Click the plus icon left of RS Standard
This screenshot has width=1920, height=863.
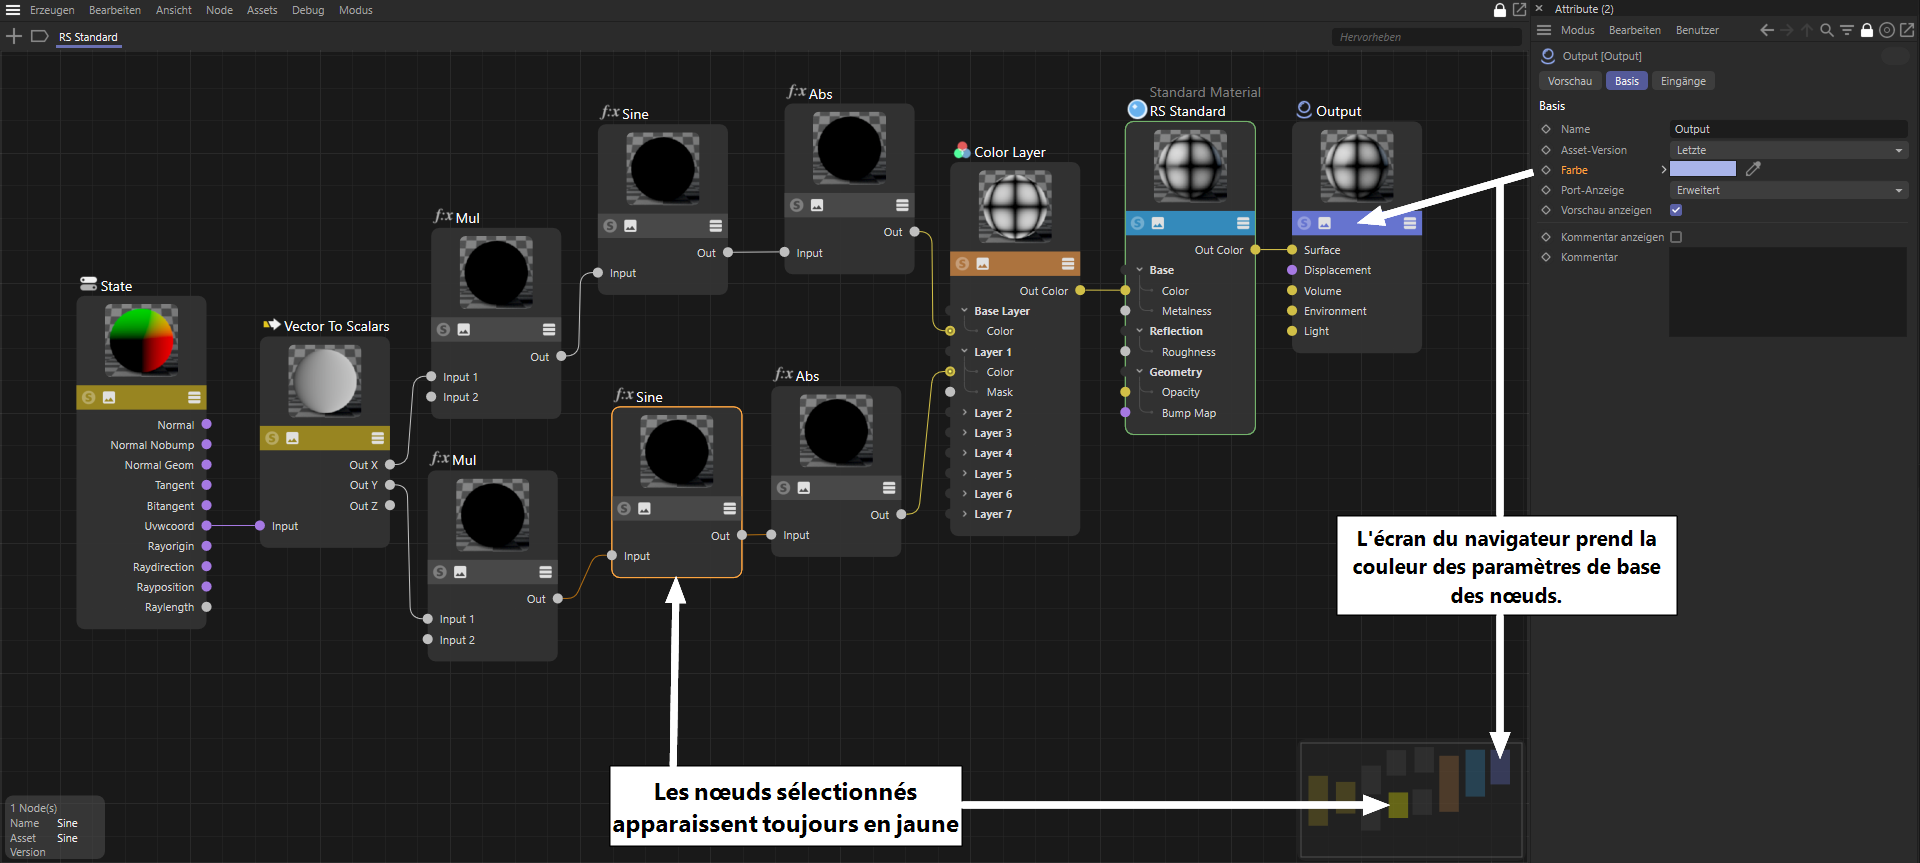[14, 37]
